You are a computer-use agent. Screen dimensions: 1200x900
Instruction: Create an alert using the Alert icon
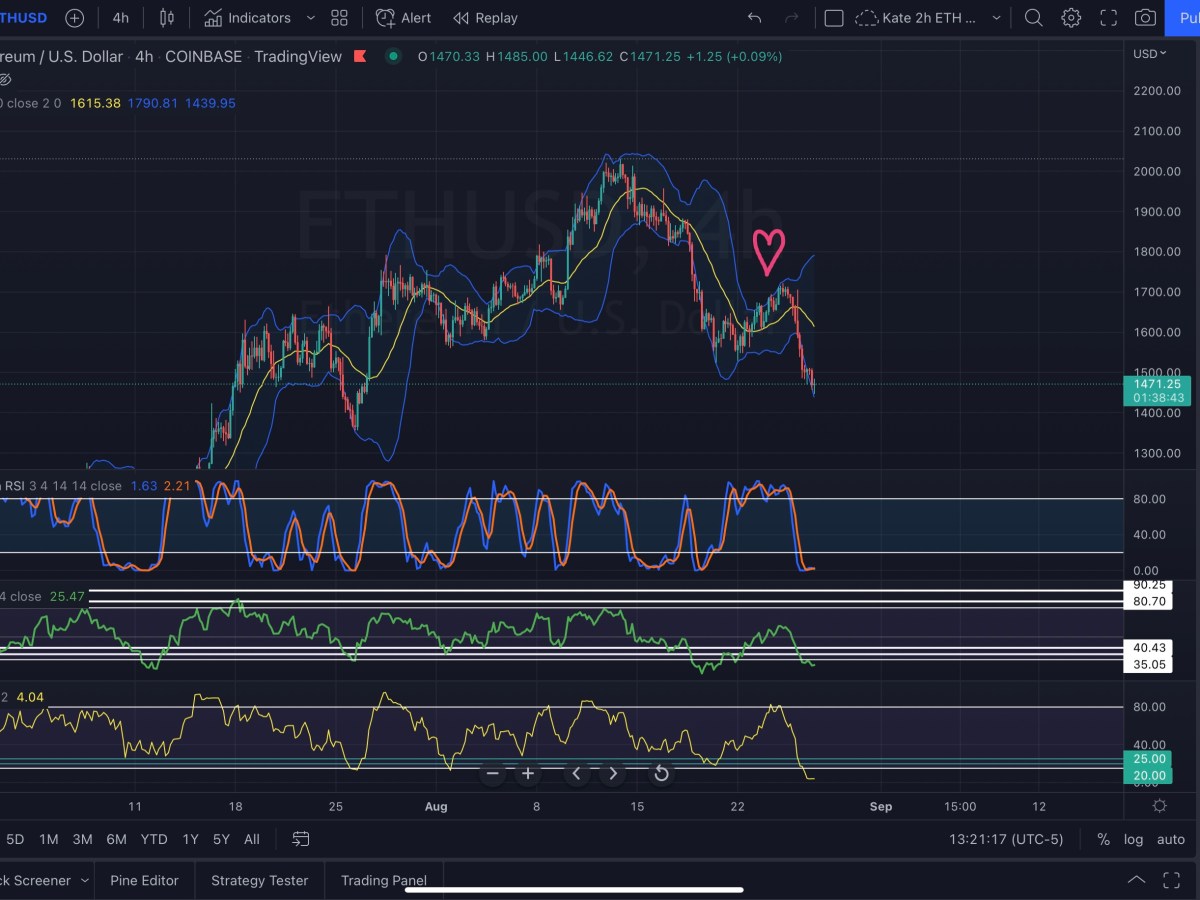(402, 17)
